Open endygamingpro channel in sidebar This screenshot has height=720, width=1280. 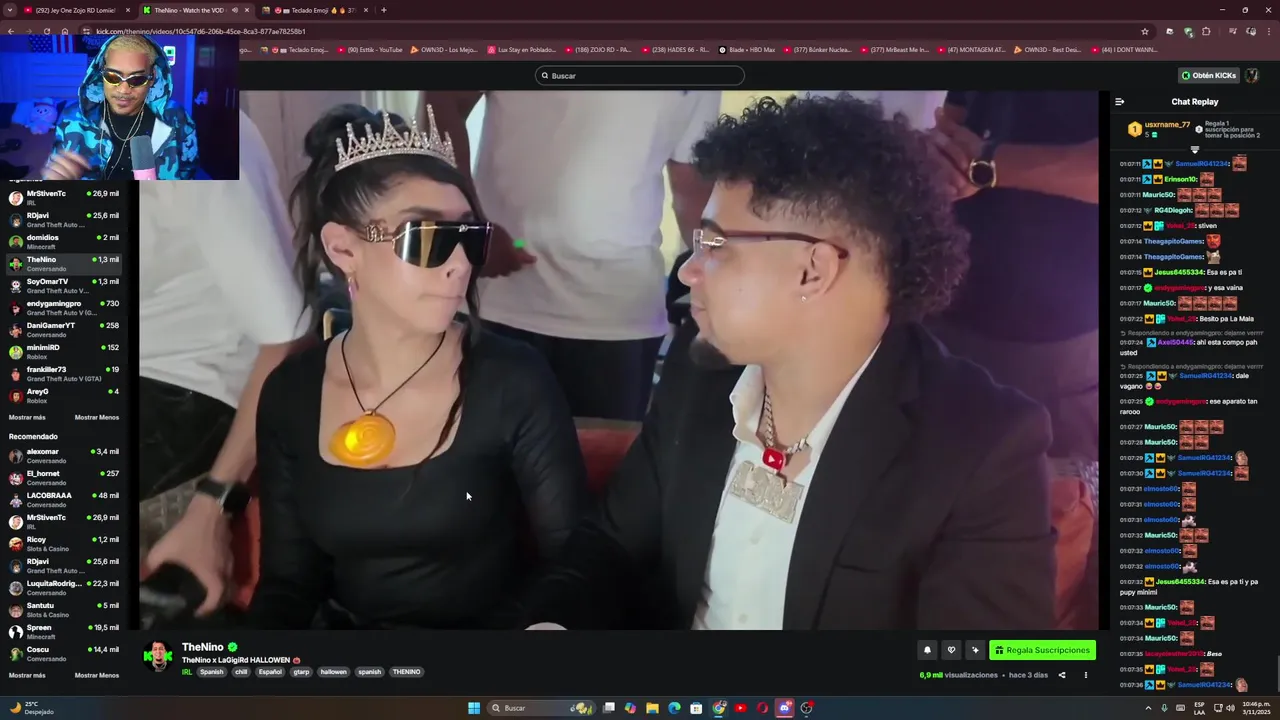[x=64, y=308]
